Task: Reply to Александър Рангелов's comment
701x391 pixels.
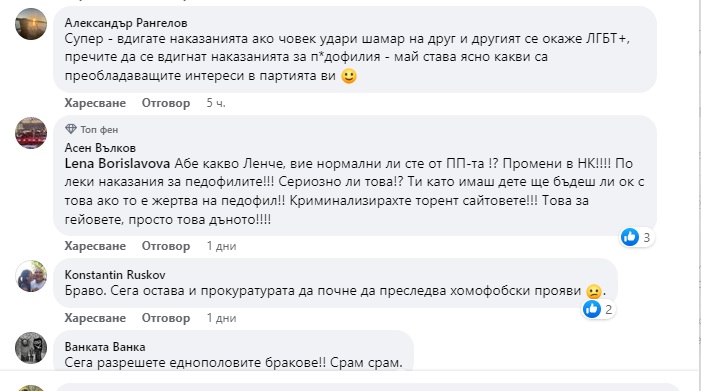Action: point(166,103)
